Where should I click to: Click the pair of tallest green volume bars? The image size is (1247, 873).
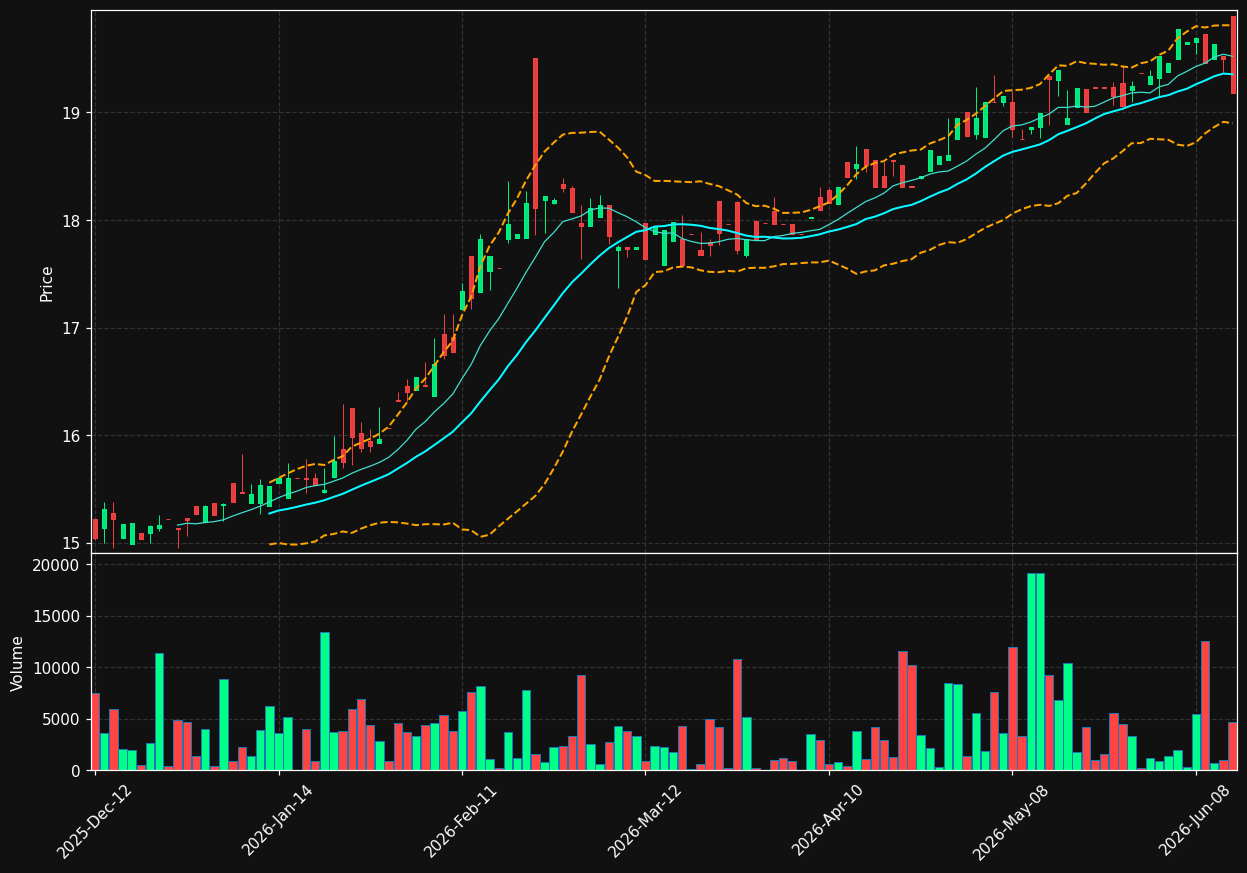tap(1036, 671)
